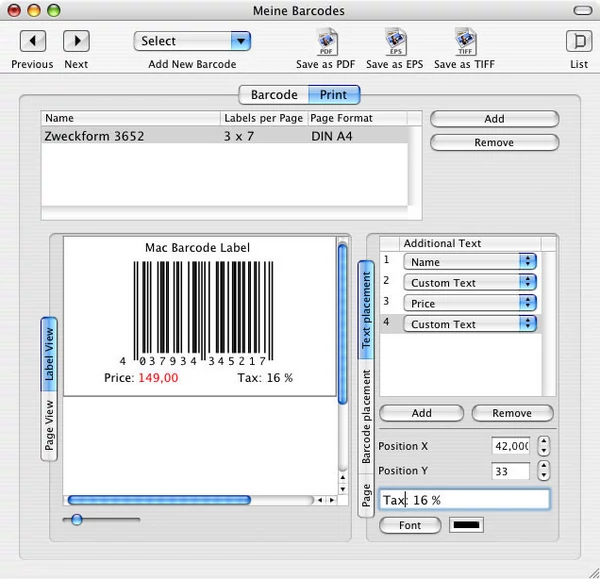Go to the Previous barcode

[33, 41]
